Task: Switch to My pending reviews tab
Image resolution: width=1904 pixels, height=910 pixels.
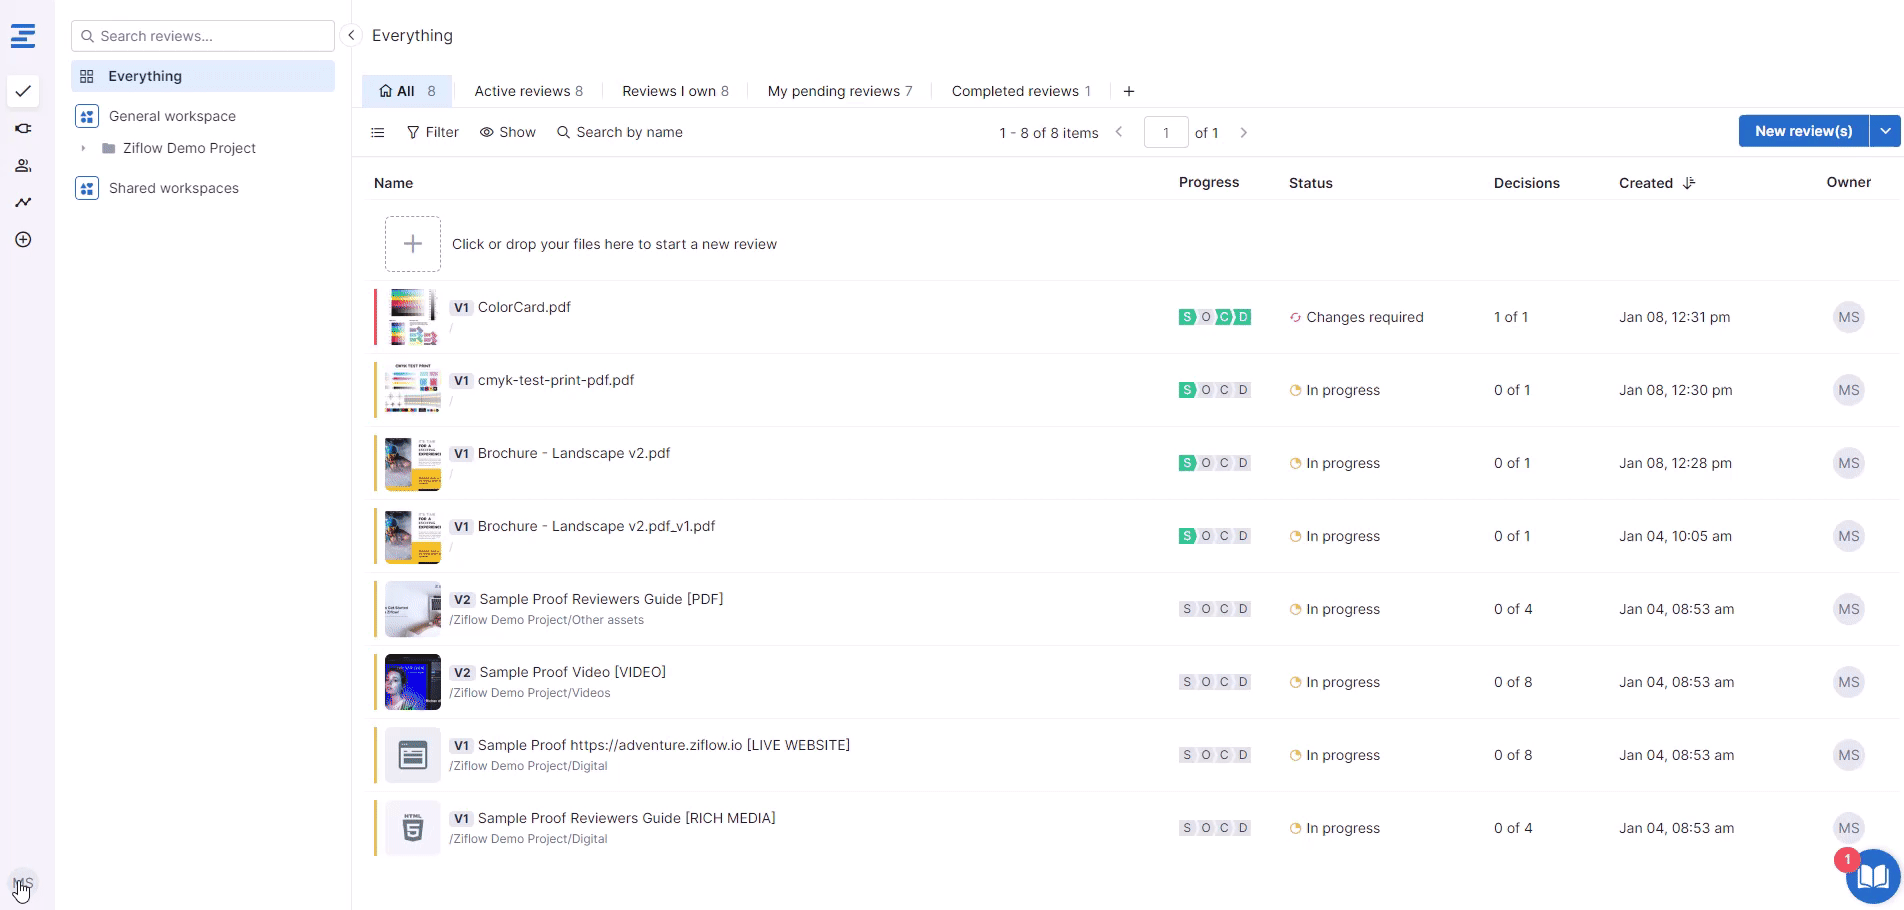Action: pos(840,91)
